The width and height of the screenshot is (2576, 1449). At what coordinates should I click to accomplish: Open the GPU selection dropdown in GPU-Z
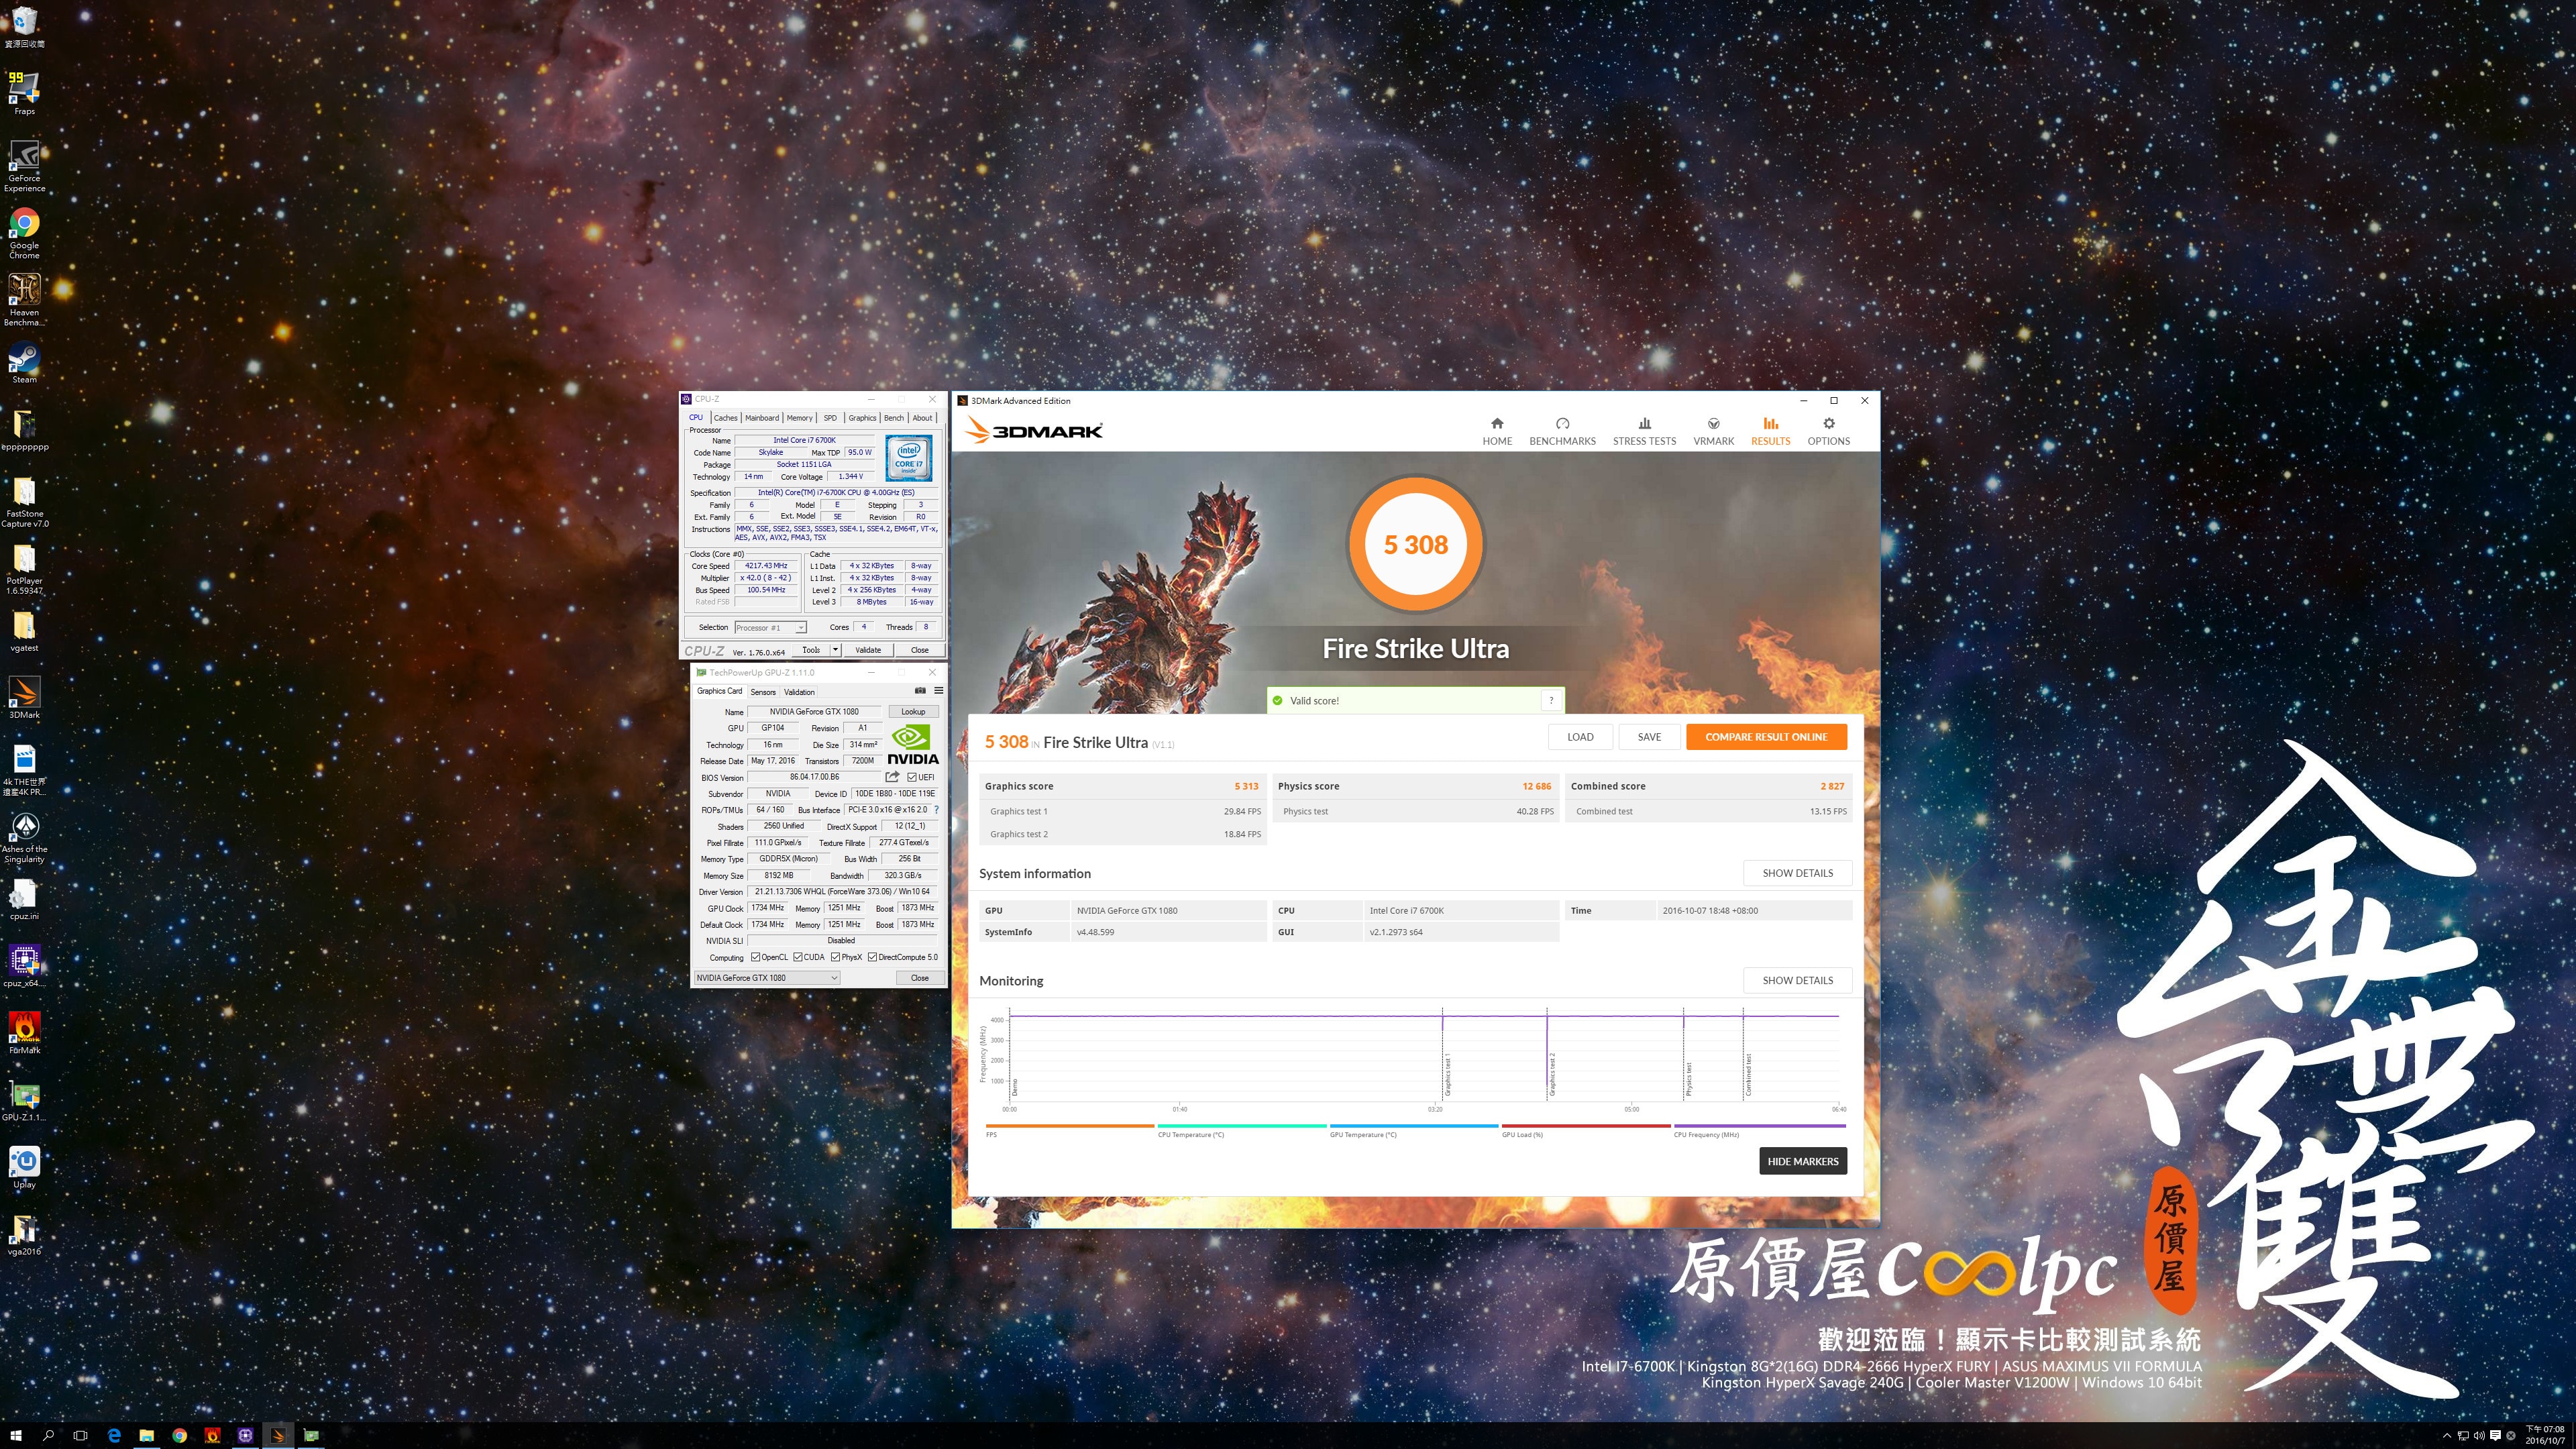click(x=767, y=978)
